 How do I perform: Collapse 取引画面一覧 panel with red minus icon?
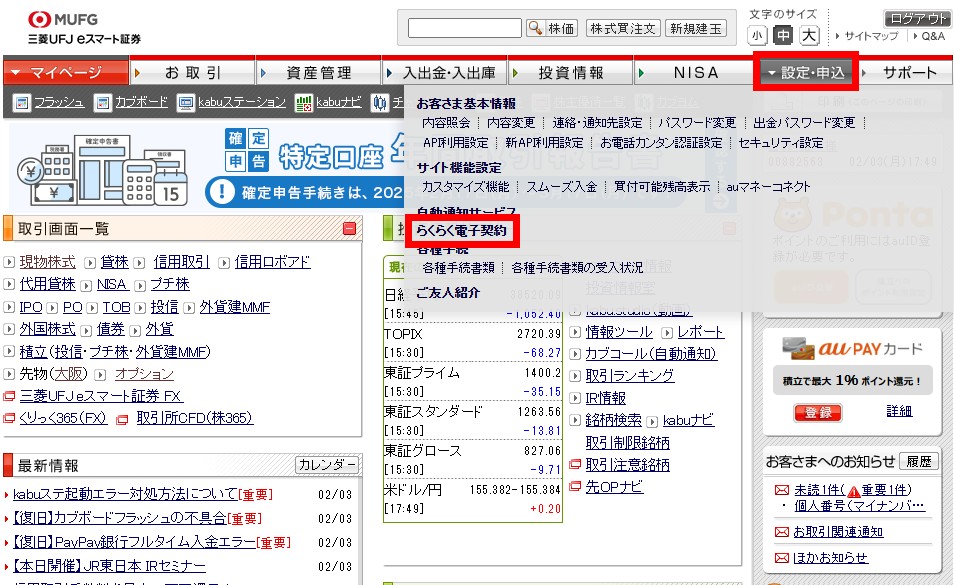349,229
